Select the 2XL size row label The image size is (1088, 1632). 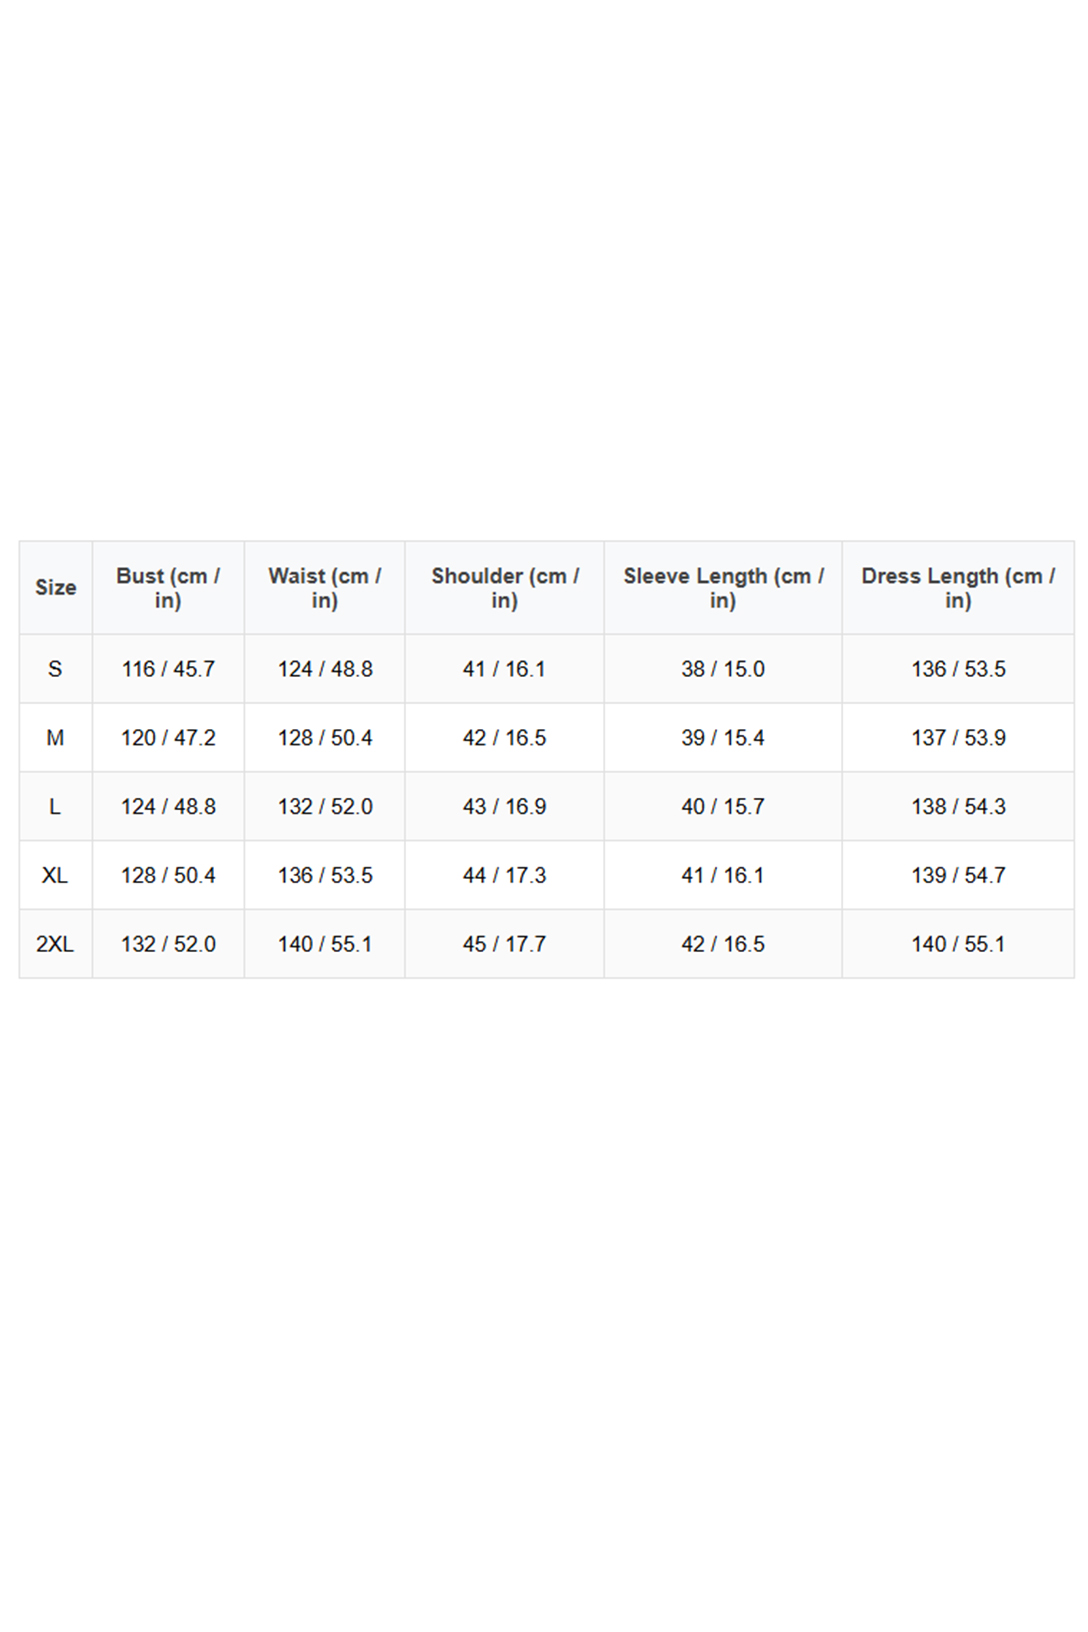pyautogui.click(x=55, y=944)
